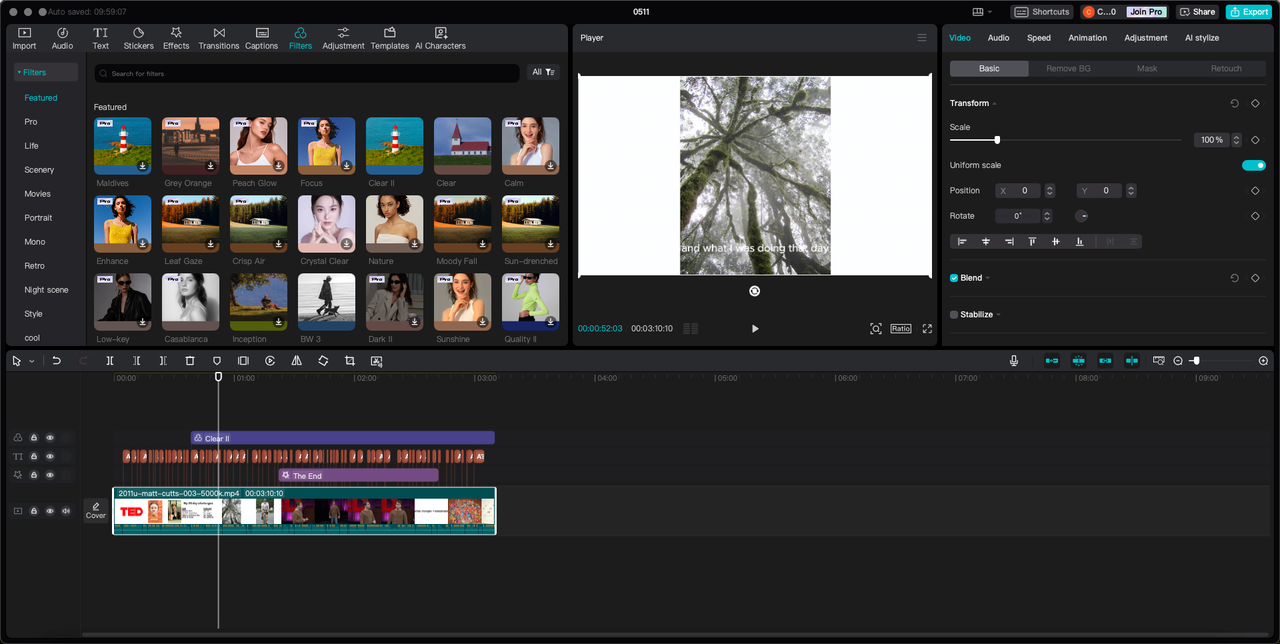Click the Ratio button in Player
Viewport: 1280px width, 644px height.
click(901, 328)
